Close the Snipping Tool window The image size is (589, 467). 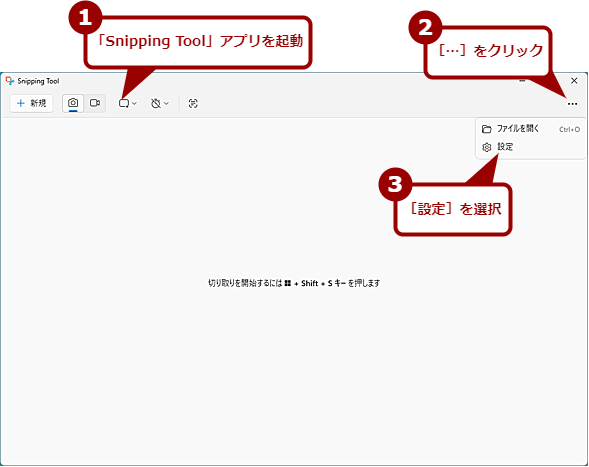574,81
